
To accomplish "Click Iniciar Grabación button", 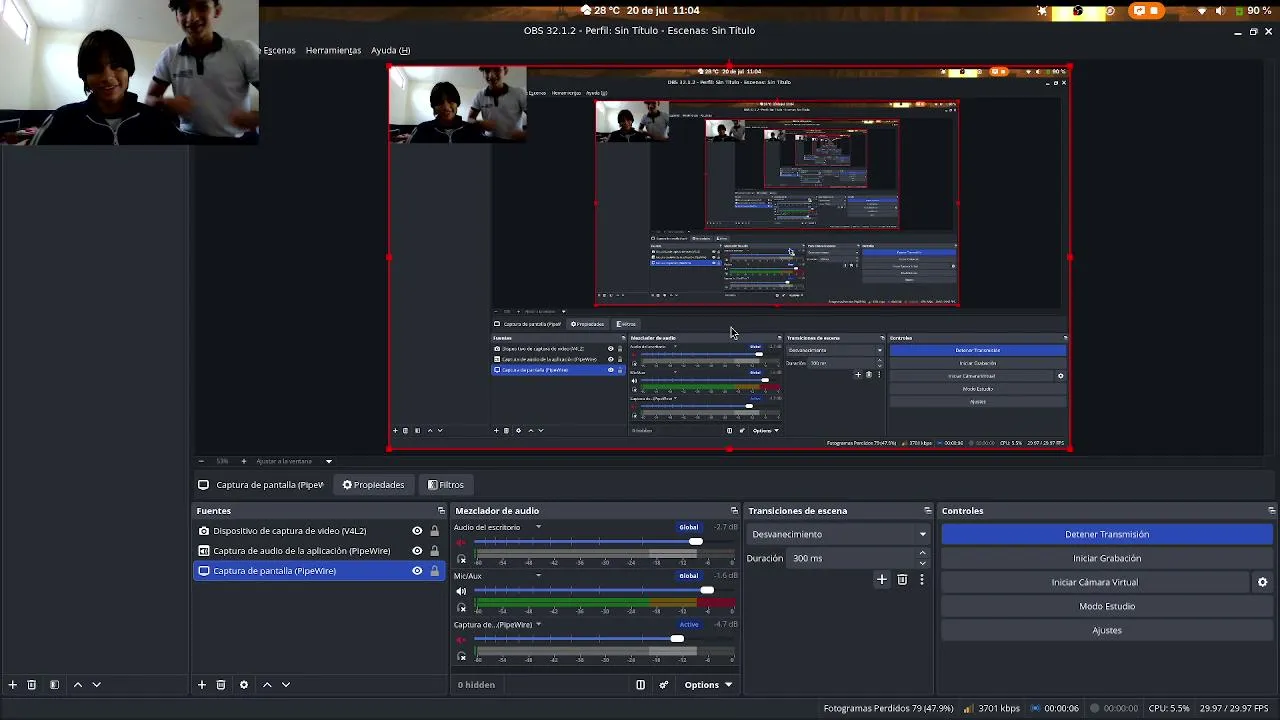I will pos(1107,558).
